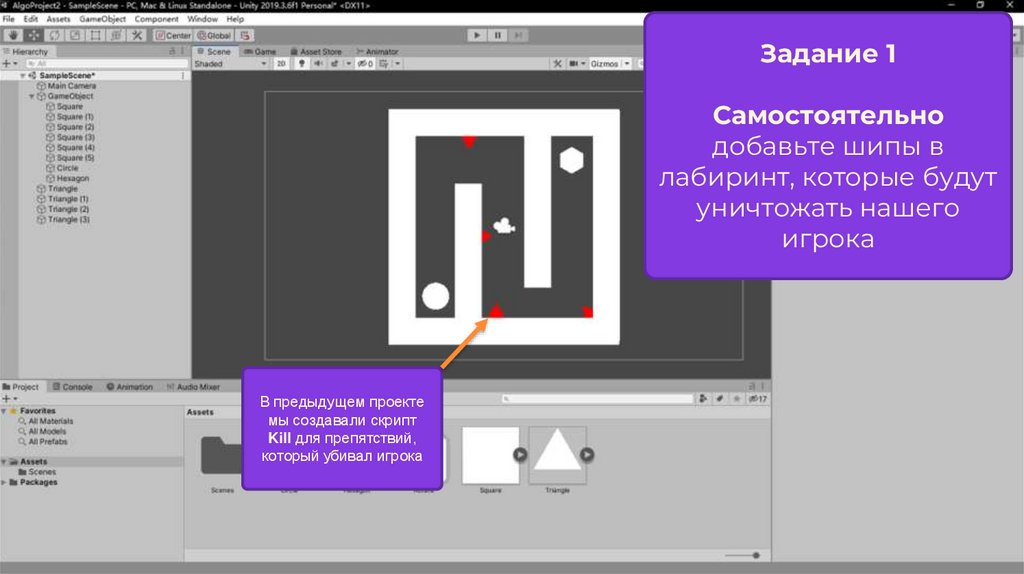This screenshot has width=1024, height=574.
Task: Toggle Gizmos button
Action: 604,64
